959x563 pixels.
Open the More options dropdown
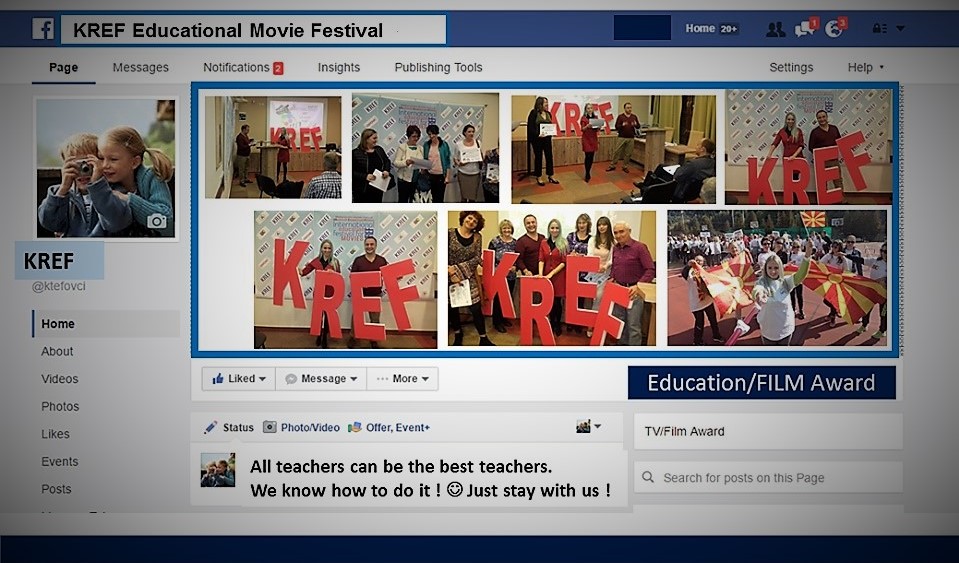coord(402,379)
